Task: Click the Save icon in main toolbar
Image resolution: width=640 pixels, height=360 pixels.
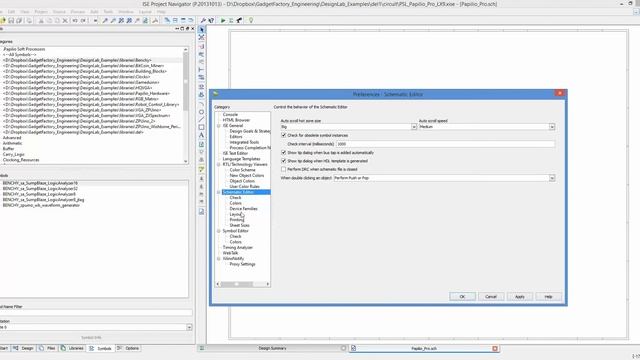Action: click(11, 20)
